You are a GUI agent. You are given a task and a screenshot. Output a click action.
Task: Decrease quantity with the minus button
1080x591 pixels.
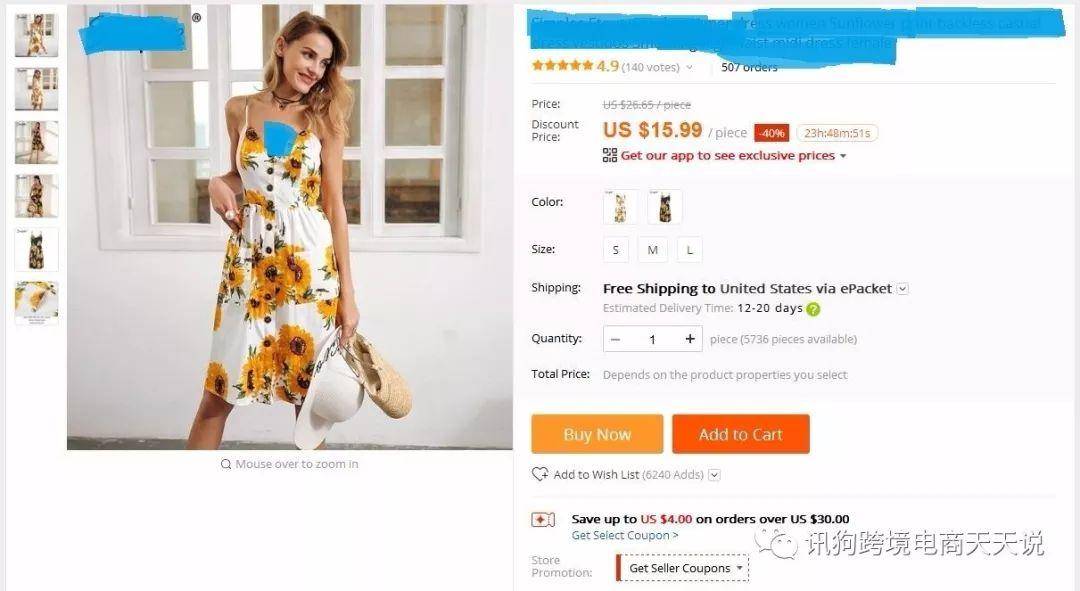point(615,339)
